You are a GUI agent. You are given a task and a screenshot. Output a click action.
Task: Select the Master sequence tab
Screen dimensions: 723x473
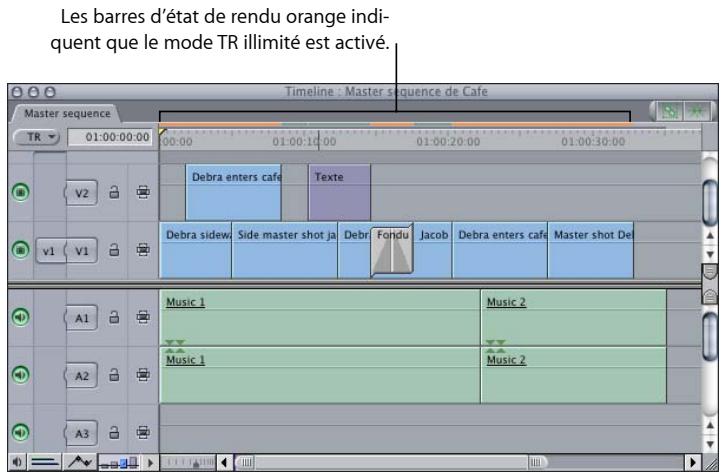[x=66, y=113]
